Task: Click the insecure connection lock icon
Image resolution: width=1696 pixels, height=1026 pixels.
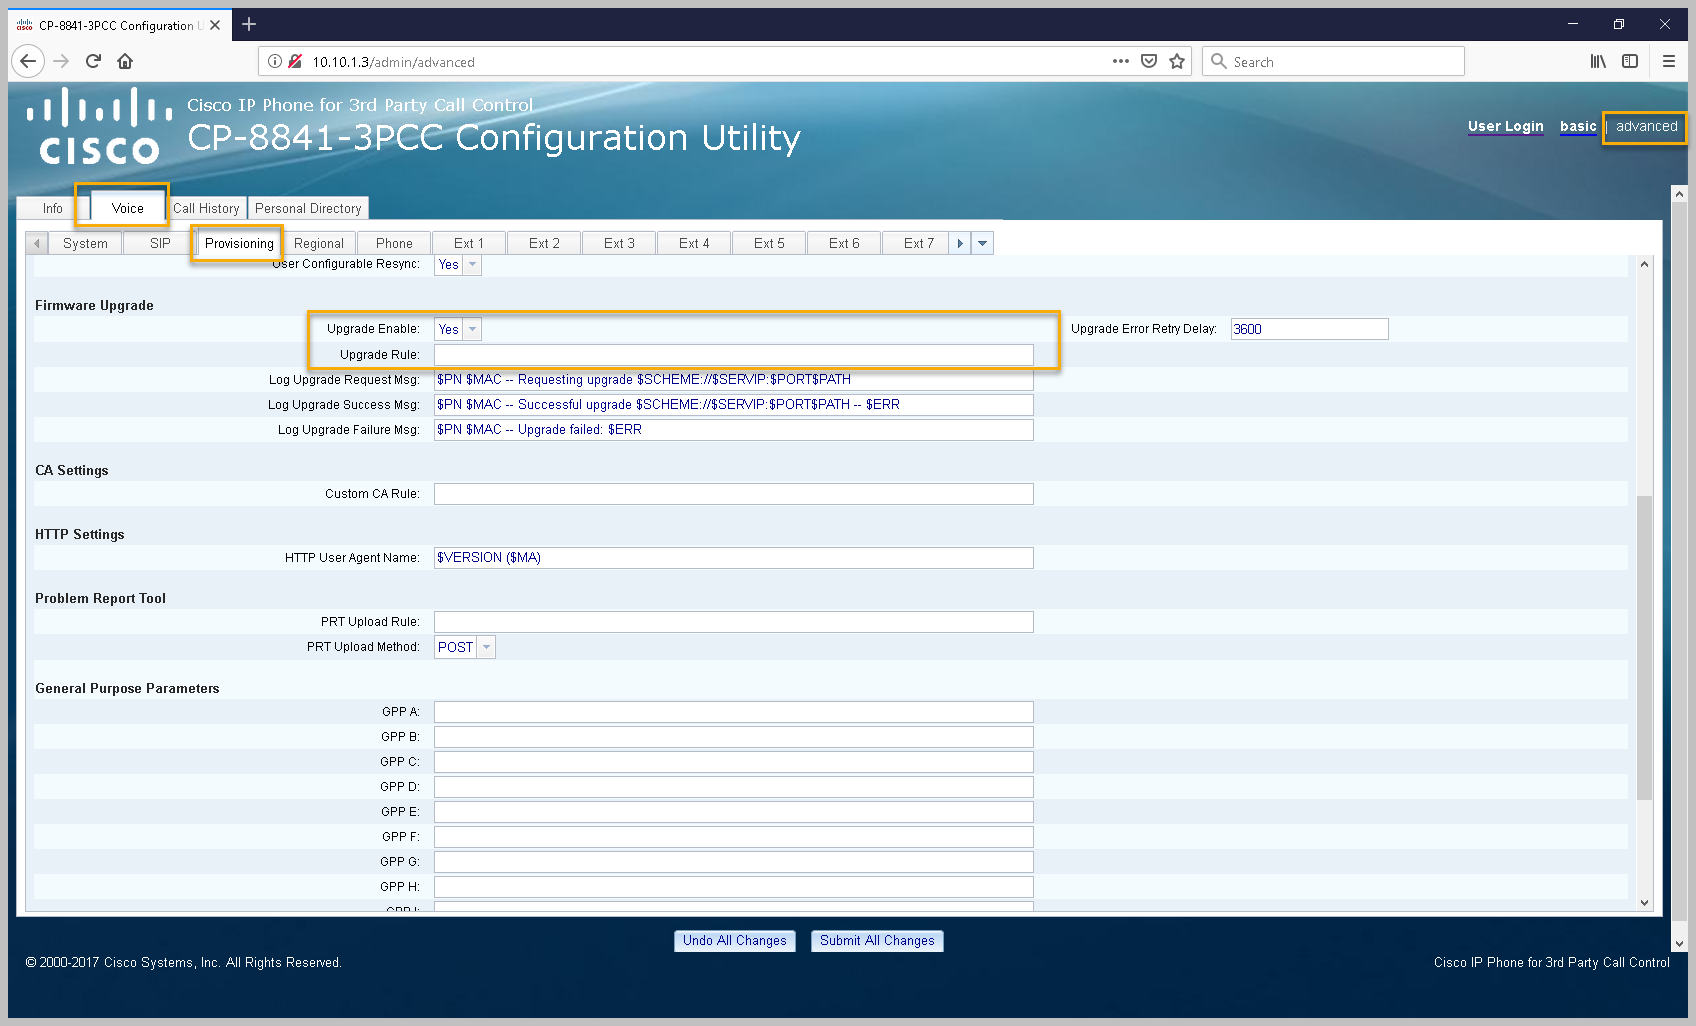Action: tap(295, 61)
